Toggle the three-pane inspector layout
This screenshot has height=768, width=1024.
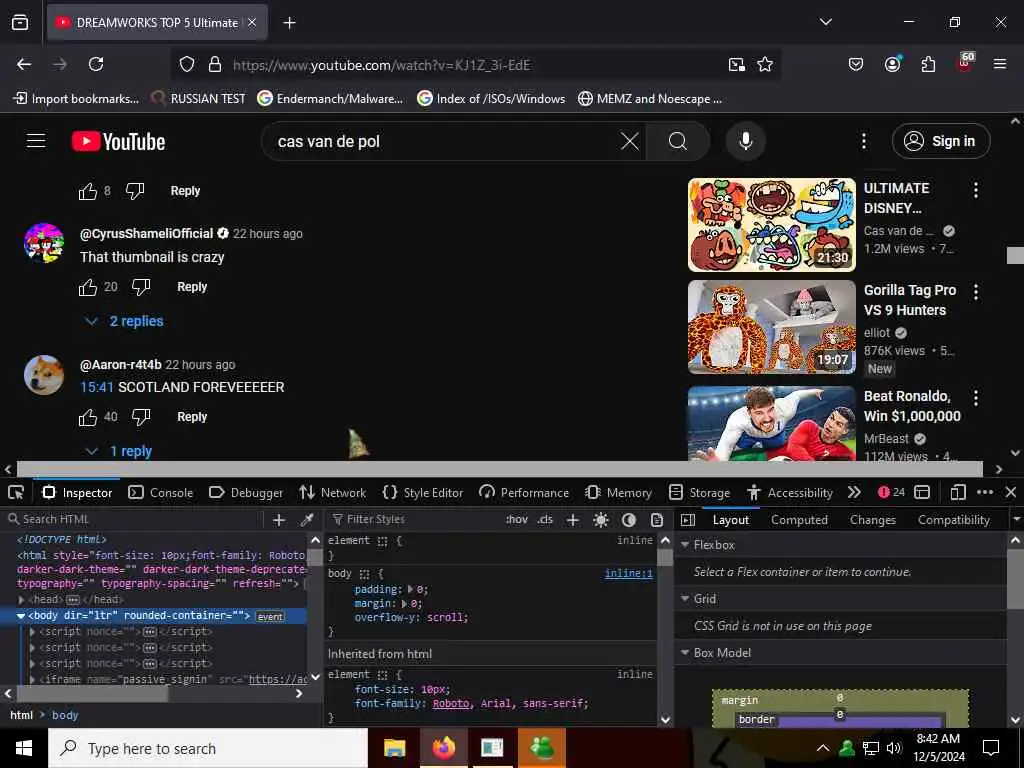pyautogui.click(x=688, y=520)
